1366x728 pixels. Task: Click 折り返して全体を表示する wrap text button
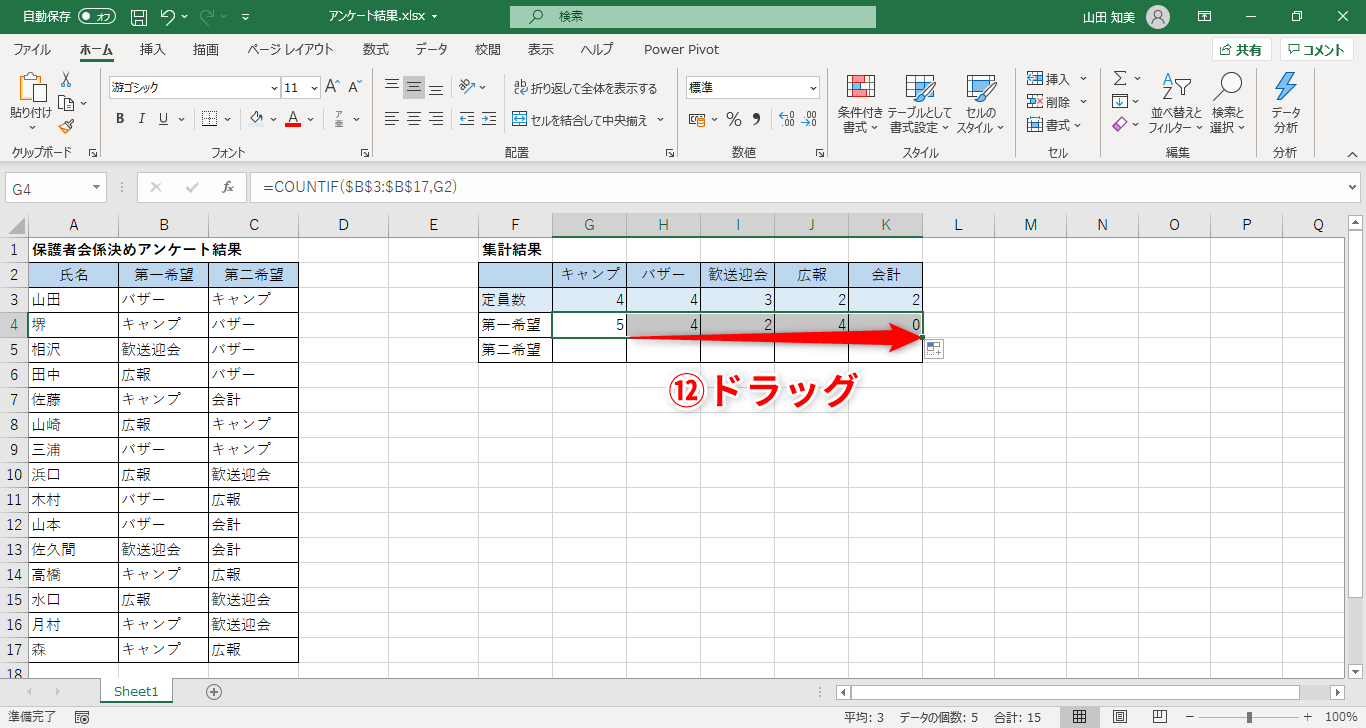tap(585, 88)
